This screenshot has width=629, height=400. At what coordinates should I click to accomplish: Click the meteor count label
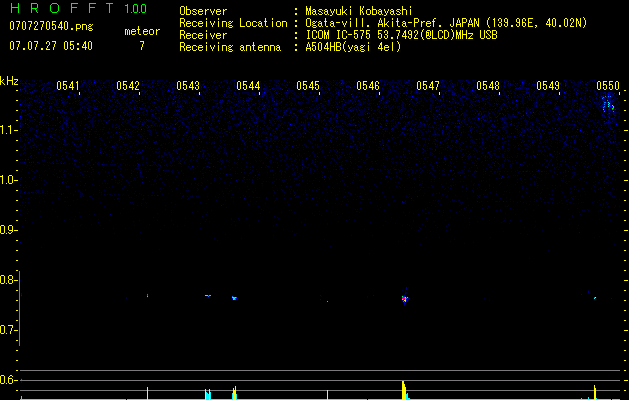tap(142, 31)
